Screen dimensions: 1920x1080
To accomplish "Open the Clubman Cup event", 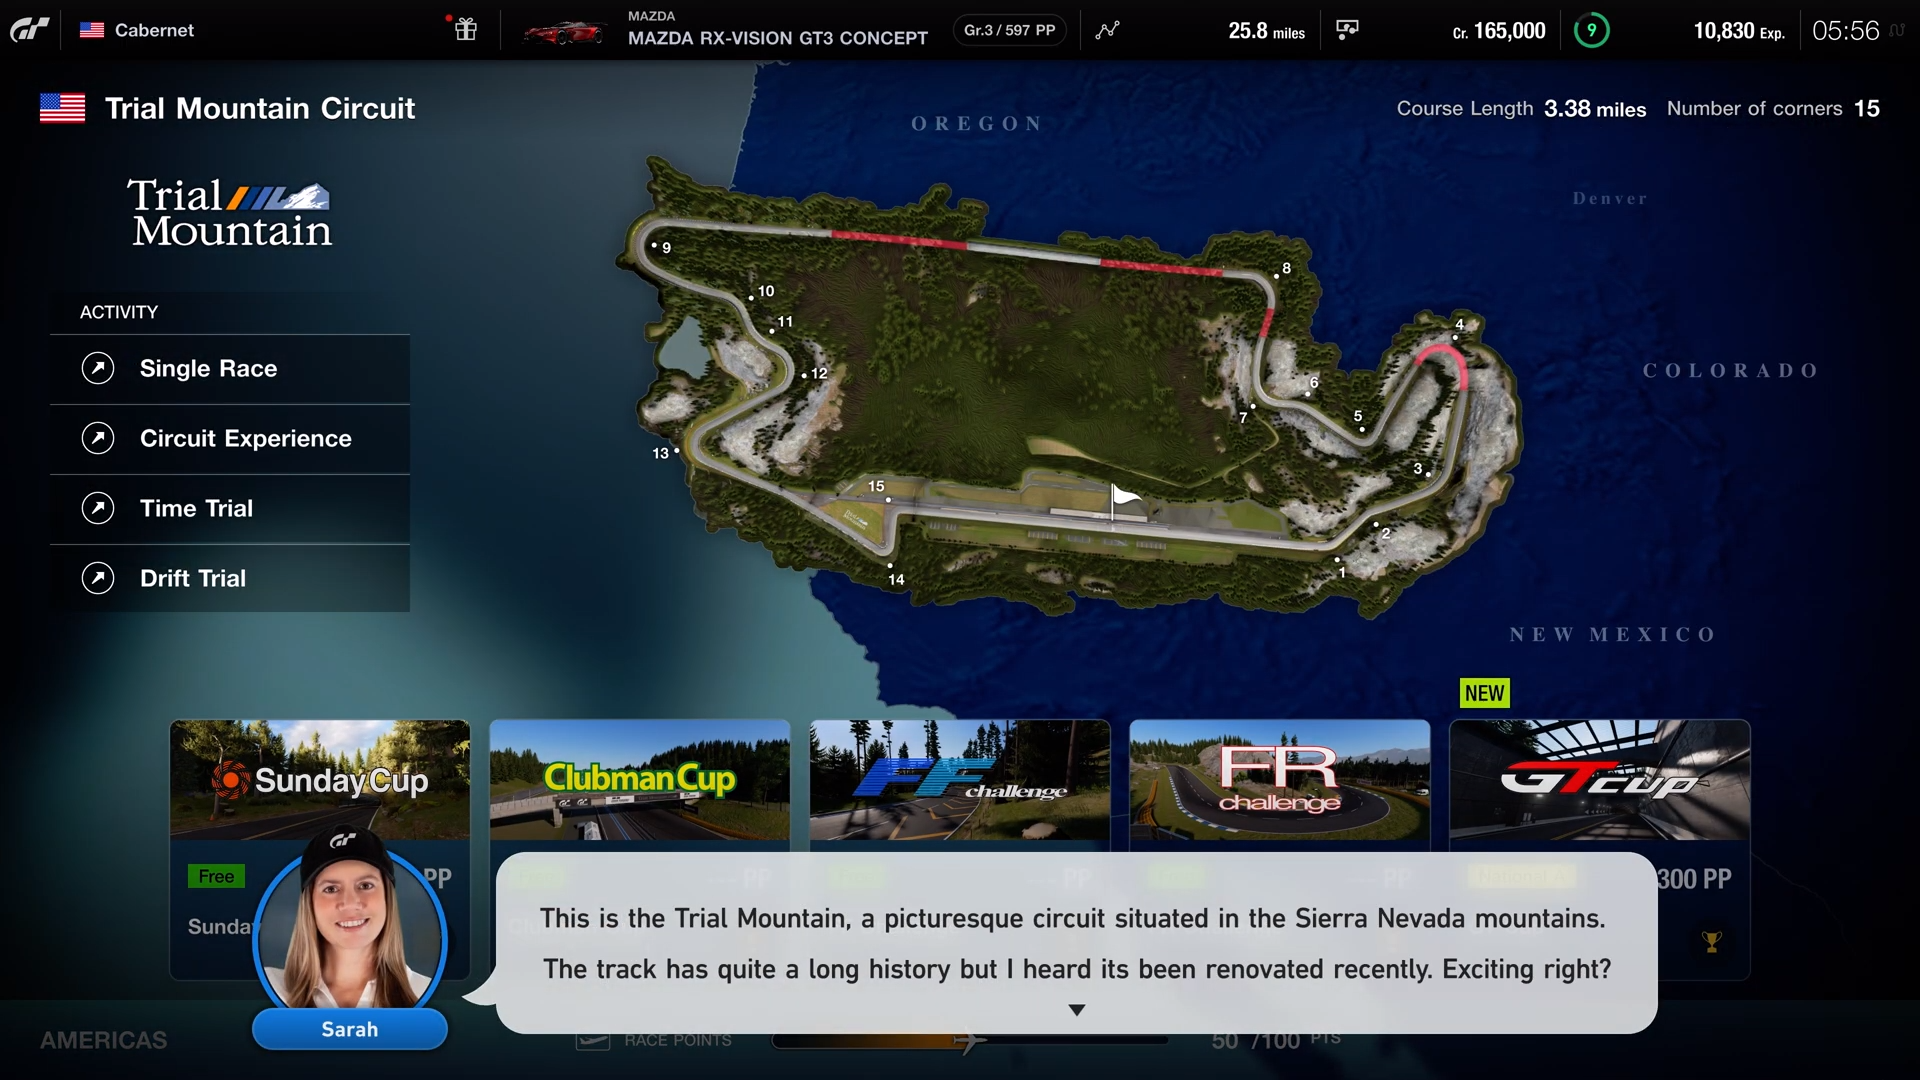I will click(640, 778).
